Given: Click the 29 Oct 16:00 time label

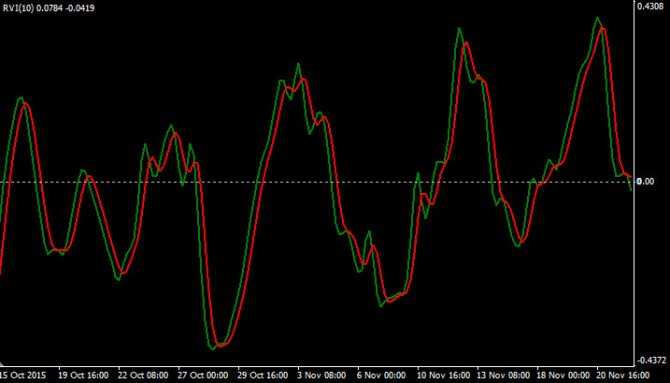Looking at the screenshot, I should [262, 375].
